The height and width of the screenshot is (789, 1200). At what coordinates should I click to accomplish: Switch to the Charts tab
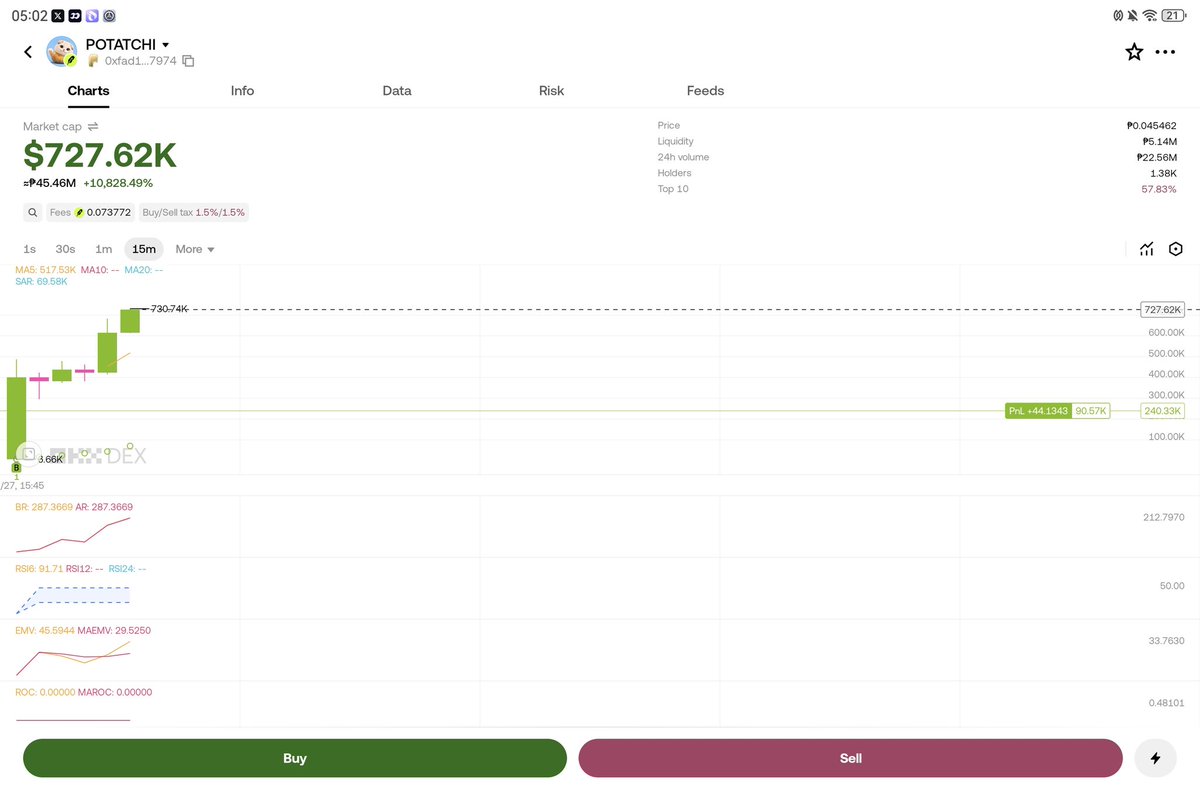click(88, 90)
